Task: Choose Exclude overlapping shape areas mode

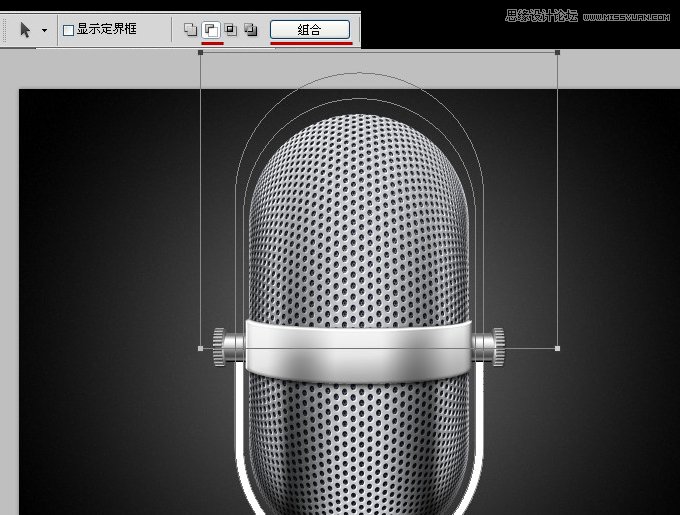Action: 251,29
